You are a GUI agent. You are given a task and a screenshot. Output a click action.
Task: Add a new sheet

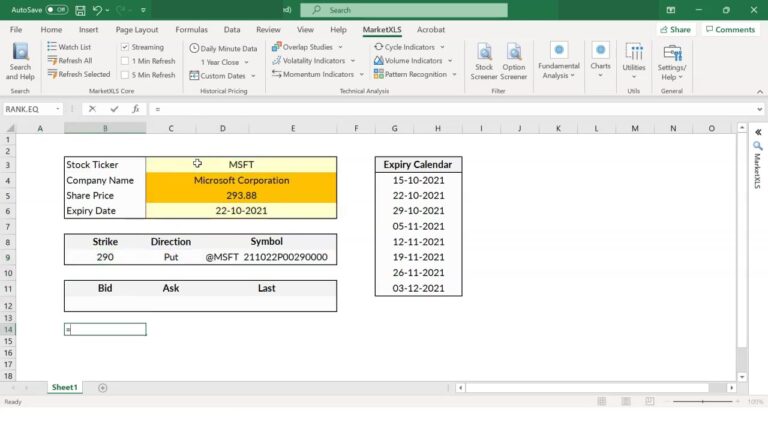click(102, 388)
